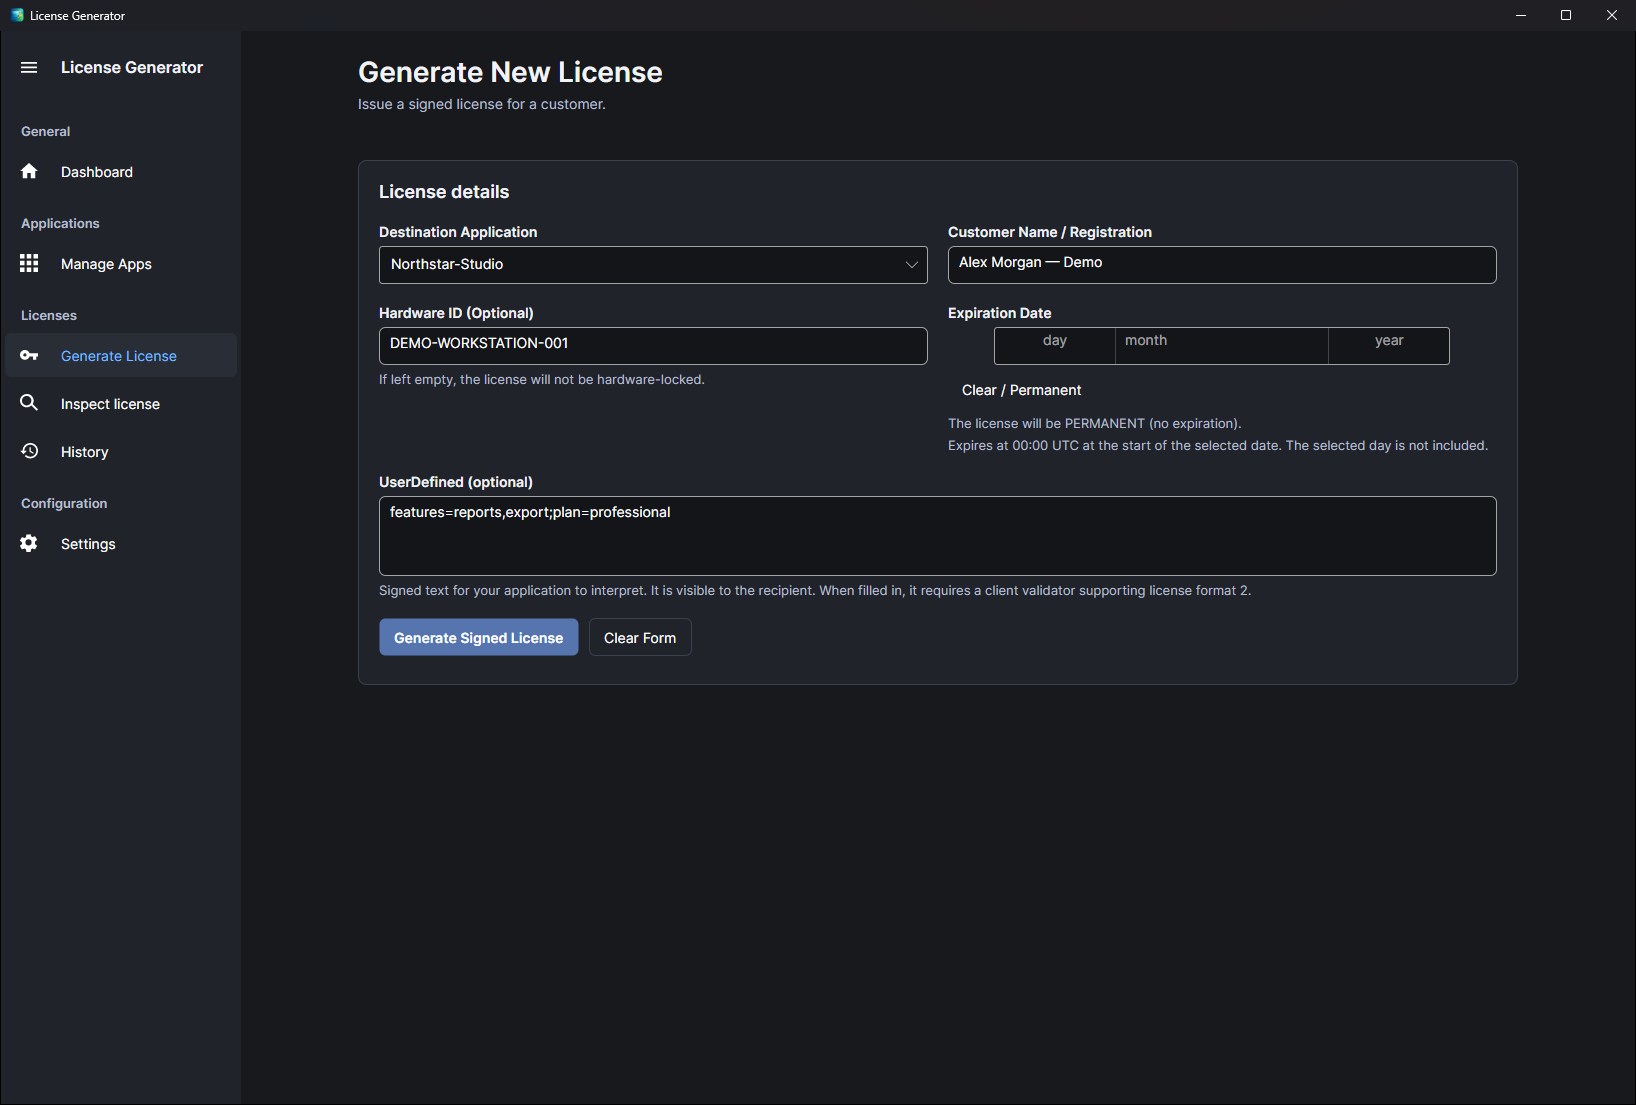
Task: Click Clear / Permanent expiration button
Action: (x=1021, y=390)
